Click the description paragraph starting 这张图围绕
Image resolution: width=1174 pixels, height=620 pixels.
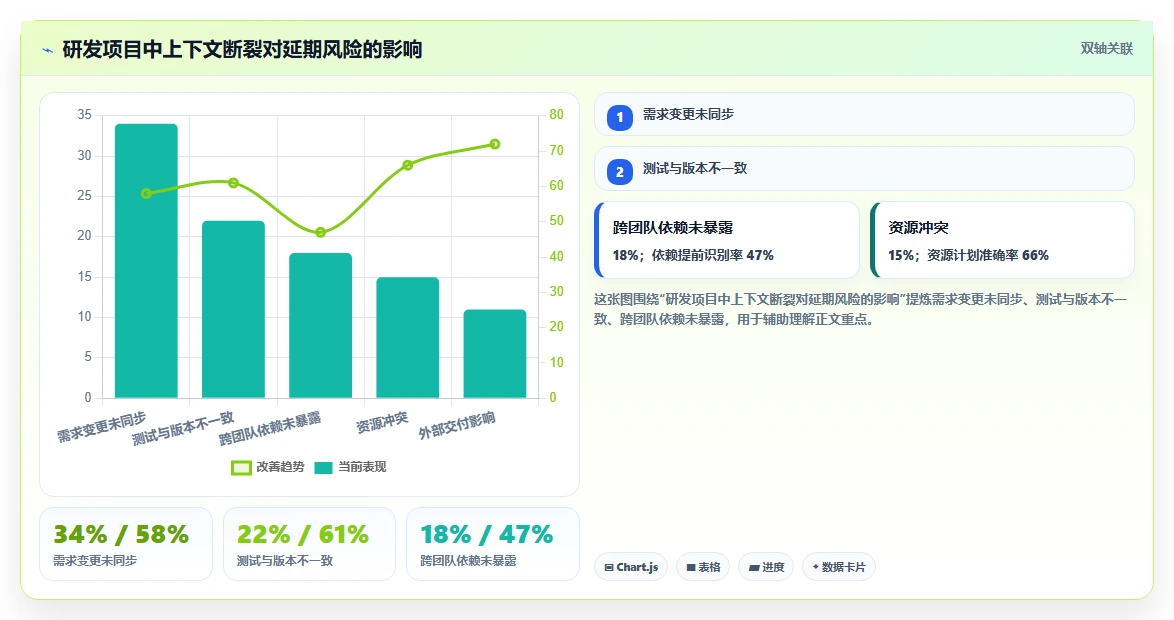(860, 309)
